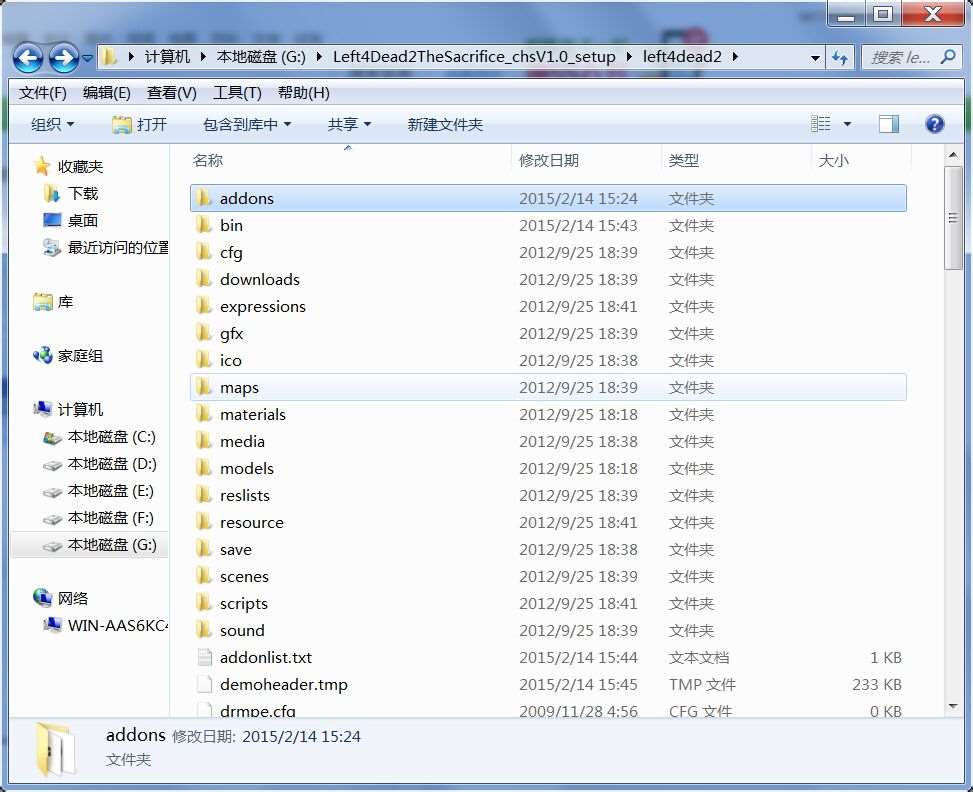
Task: Click the maps folder icon
Action: (x=204, y=387)
